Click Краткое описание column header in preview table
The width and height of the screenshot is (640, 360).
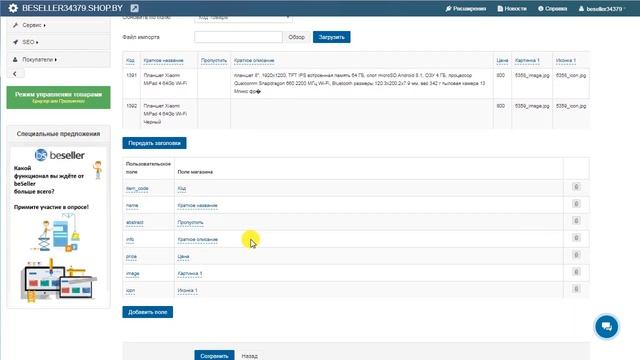point(254,60)
